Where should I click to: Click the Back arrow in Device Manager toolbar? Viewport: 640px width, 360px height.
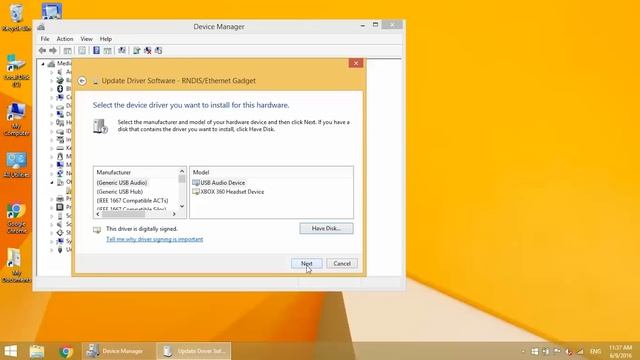coord(42,51)
